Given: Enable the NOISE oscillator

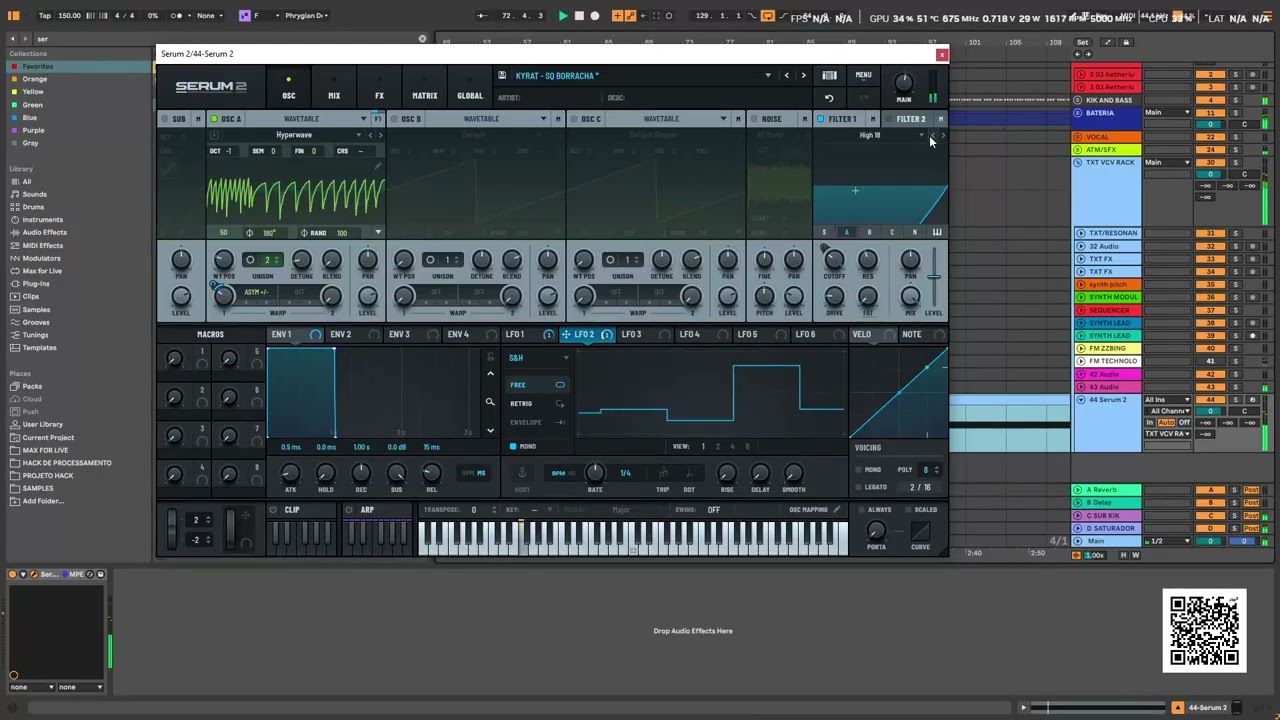Looking at the screenshot, I should (x=753, y=119).
